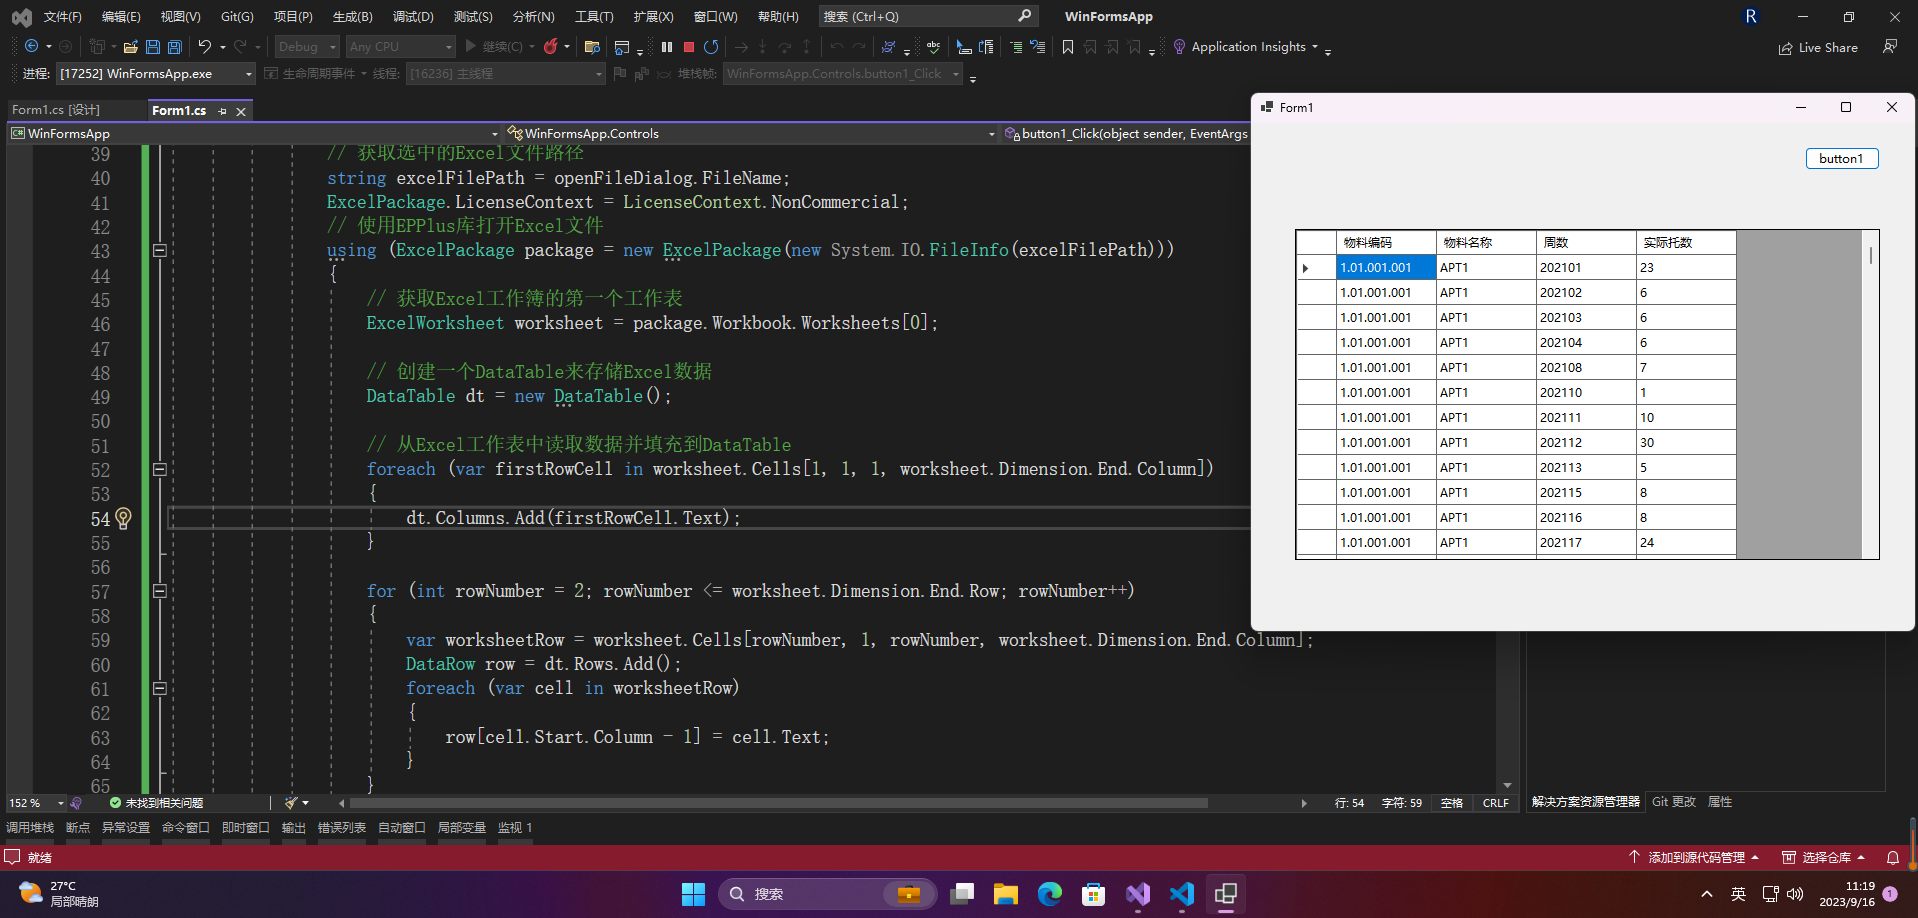Close the Form1.cs editor tab
1918x918 pixels.
[x=241, y=111]
